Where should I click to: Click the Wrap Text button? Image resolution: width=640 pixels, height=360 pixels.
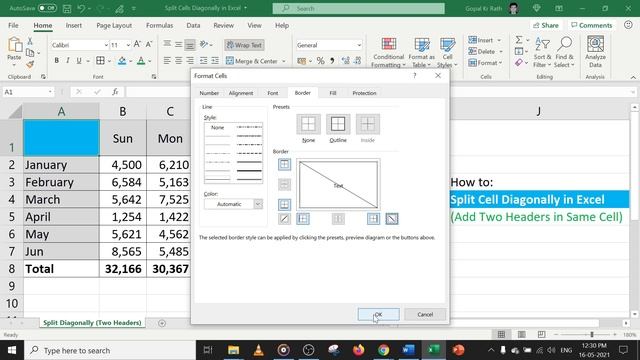tap(244, 45)
